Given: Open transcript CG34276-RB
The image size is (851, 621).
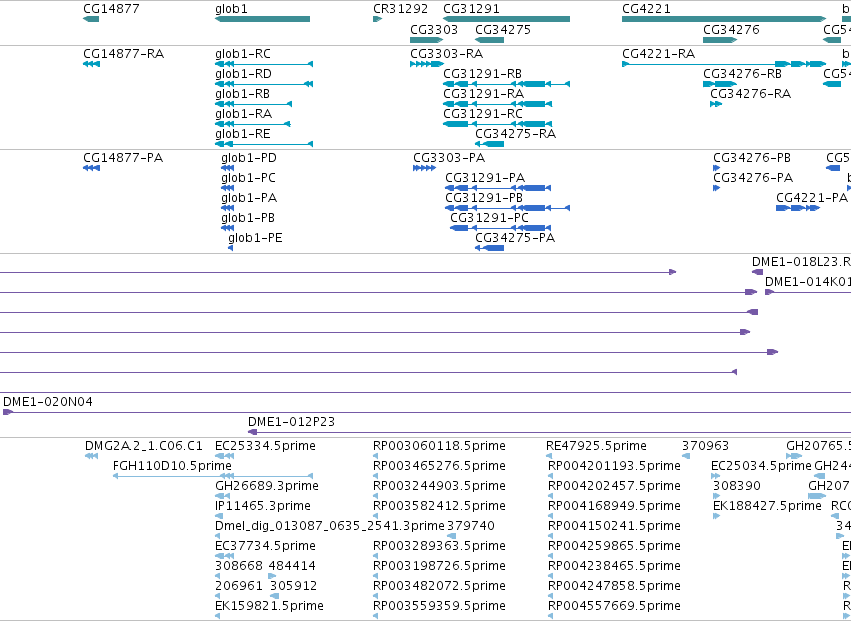Looking at the screenshot, I should click(720, 84).
